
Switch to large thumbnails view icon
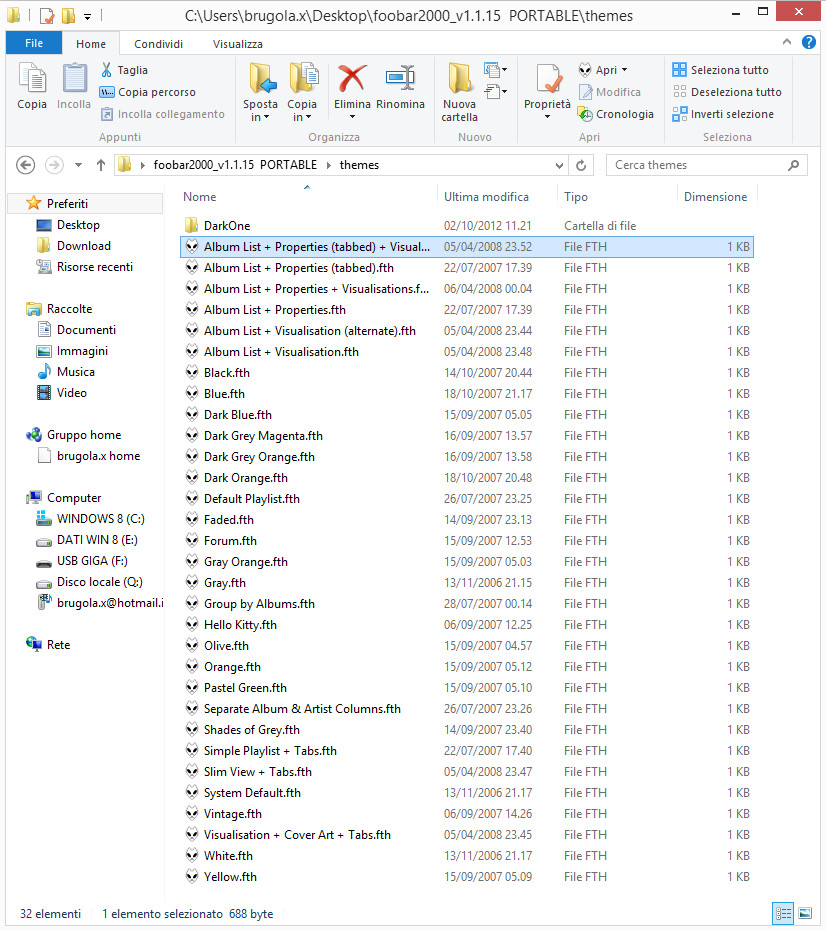pyautogui.click(x=805, y=913)
